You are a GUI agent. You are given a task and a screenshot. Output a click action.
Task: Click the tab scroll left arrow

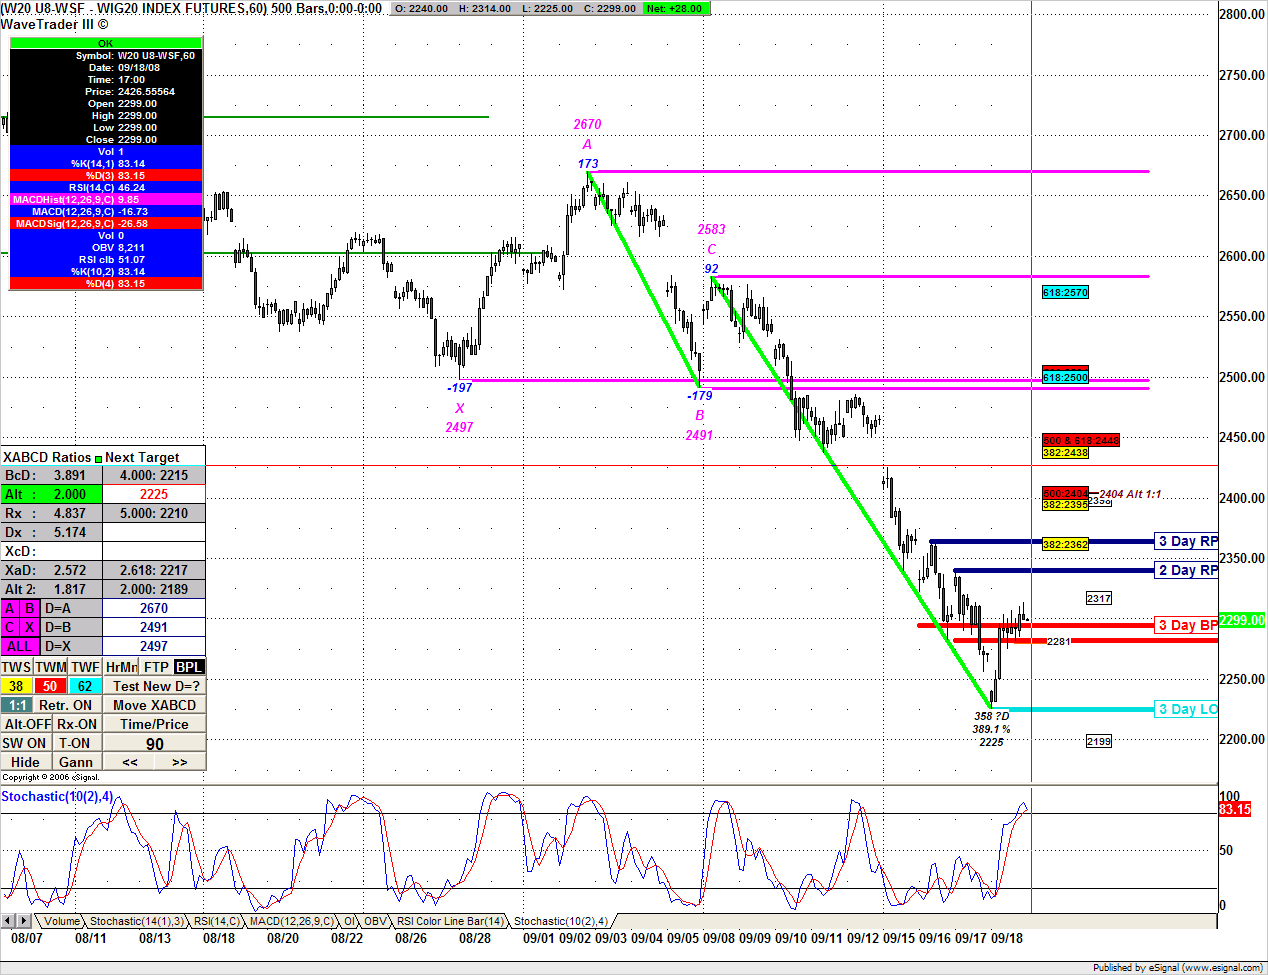(8, 920)
